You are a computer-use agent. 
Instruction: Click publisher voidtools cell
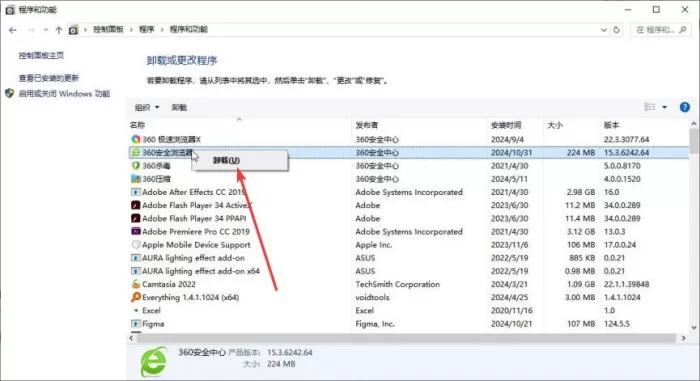[372, 297]
